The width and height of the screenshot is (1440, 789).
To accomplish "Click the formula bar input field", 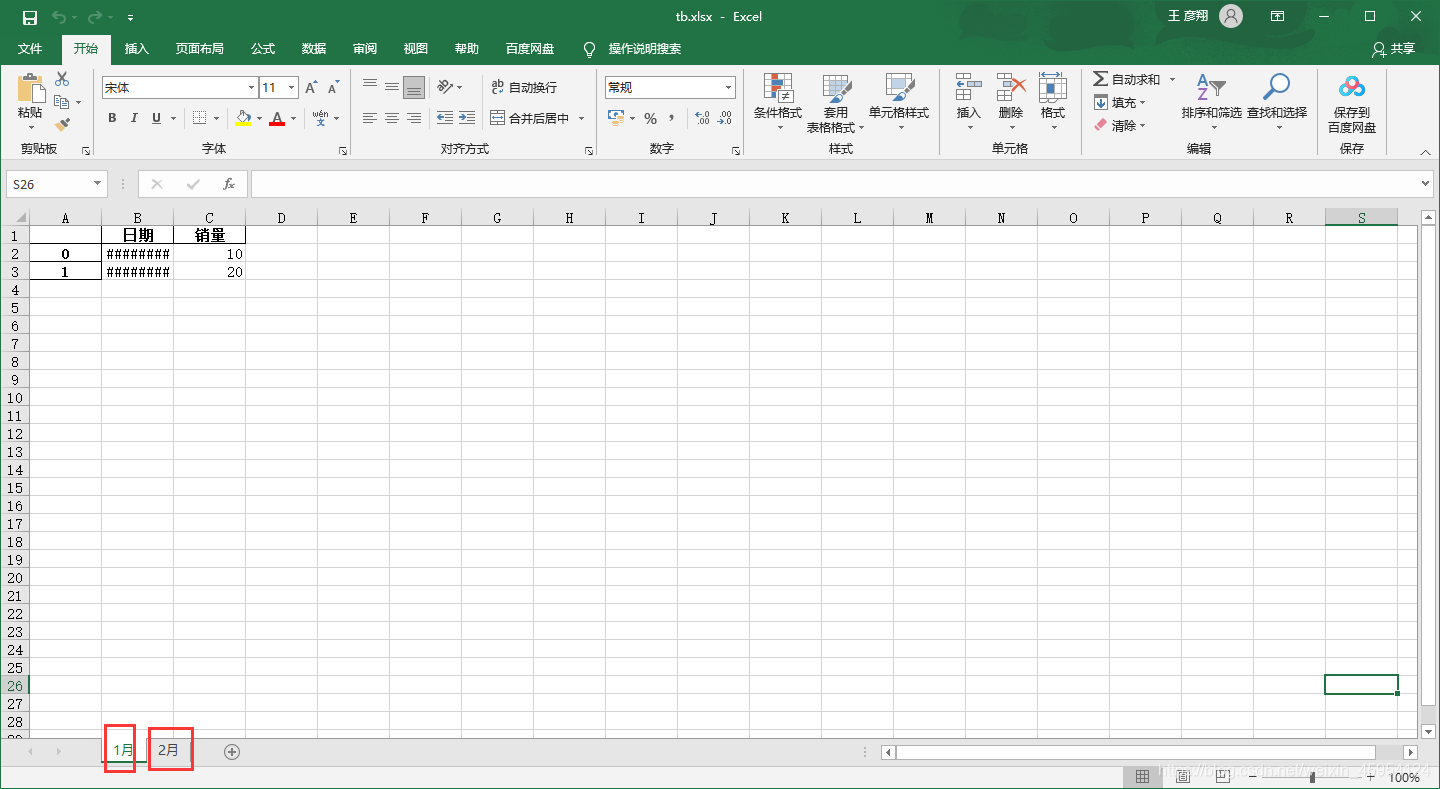I will point(835,184).
